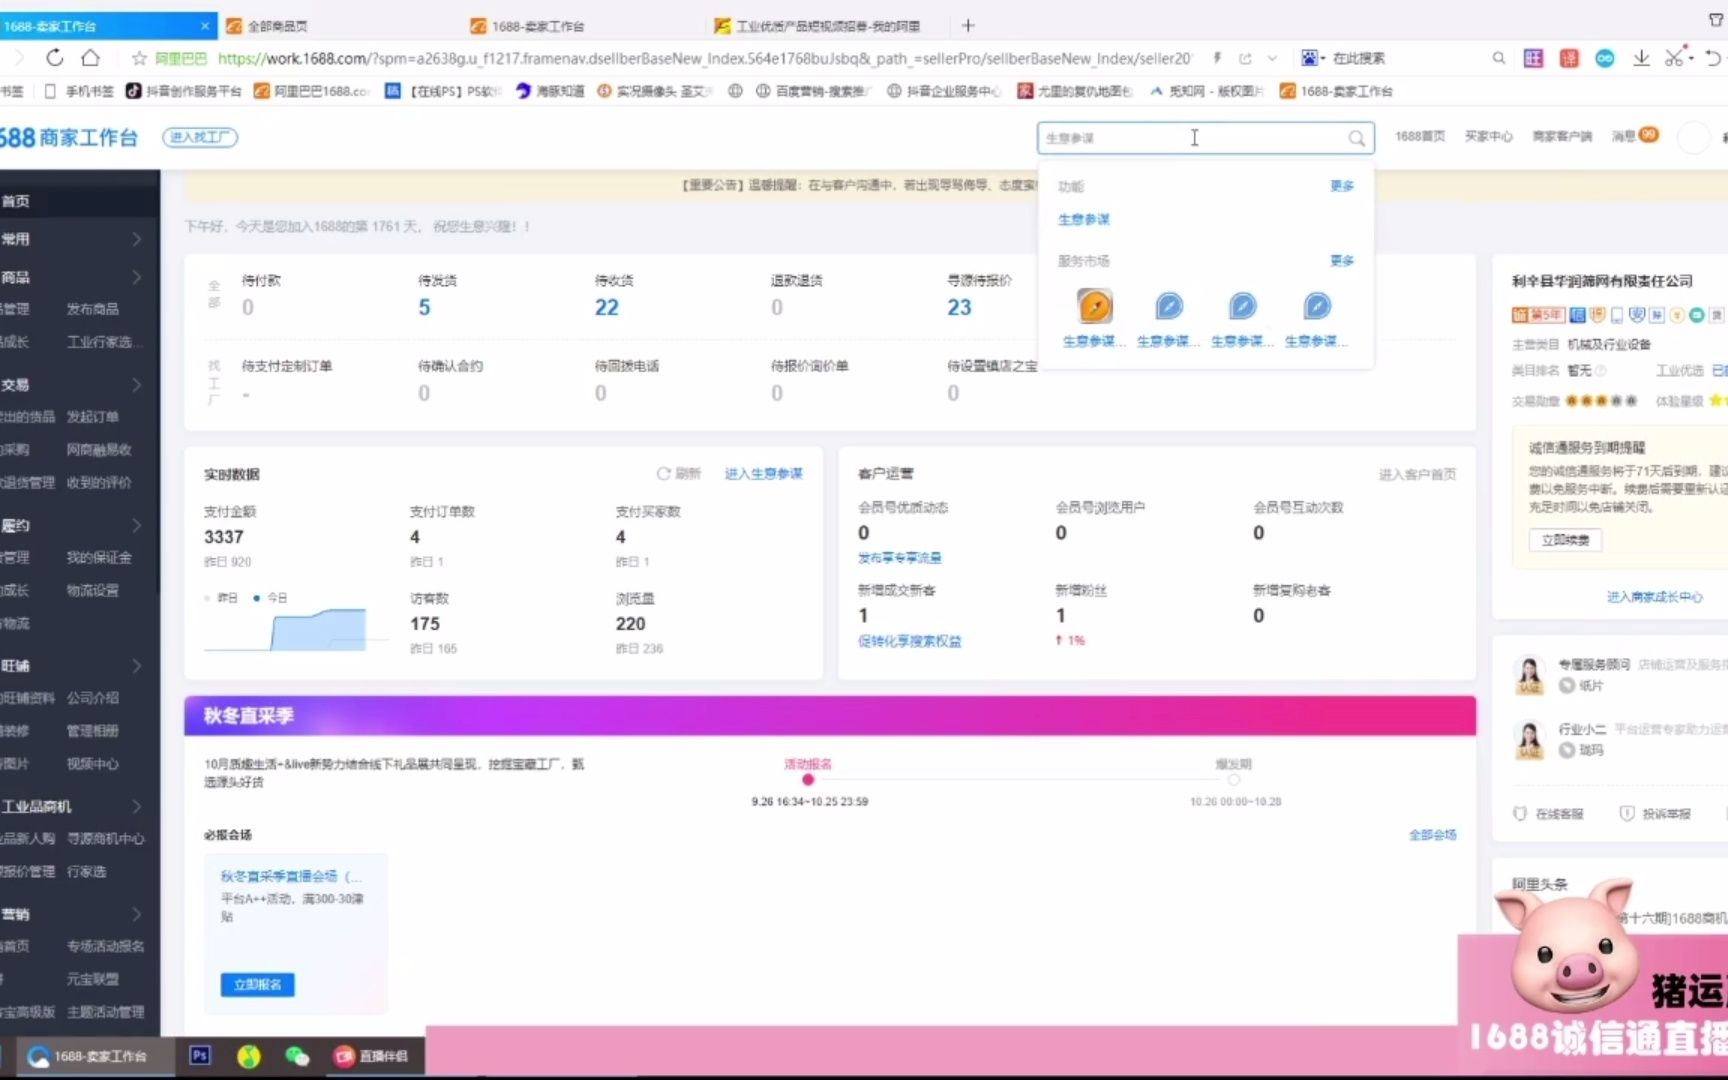The height and width of the screenshot is (1080, 1728).
Task: Open 消息 with the 99 badge
Action: (1635, 136)
